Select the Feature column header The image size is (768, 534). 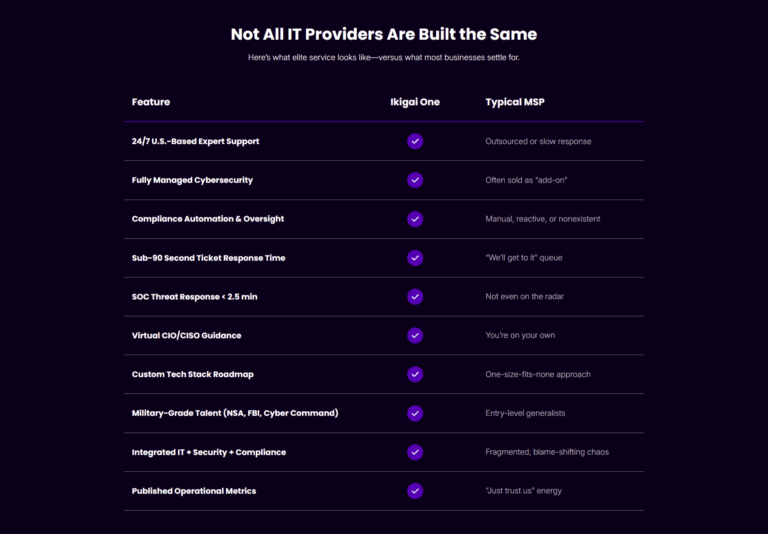click(x=151, y=102)
